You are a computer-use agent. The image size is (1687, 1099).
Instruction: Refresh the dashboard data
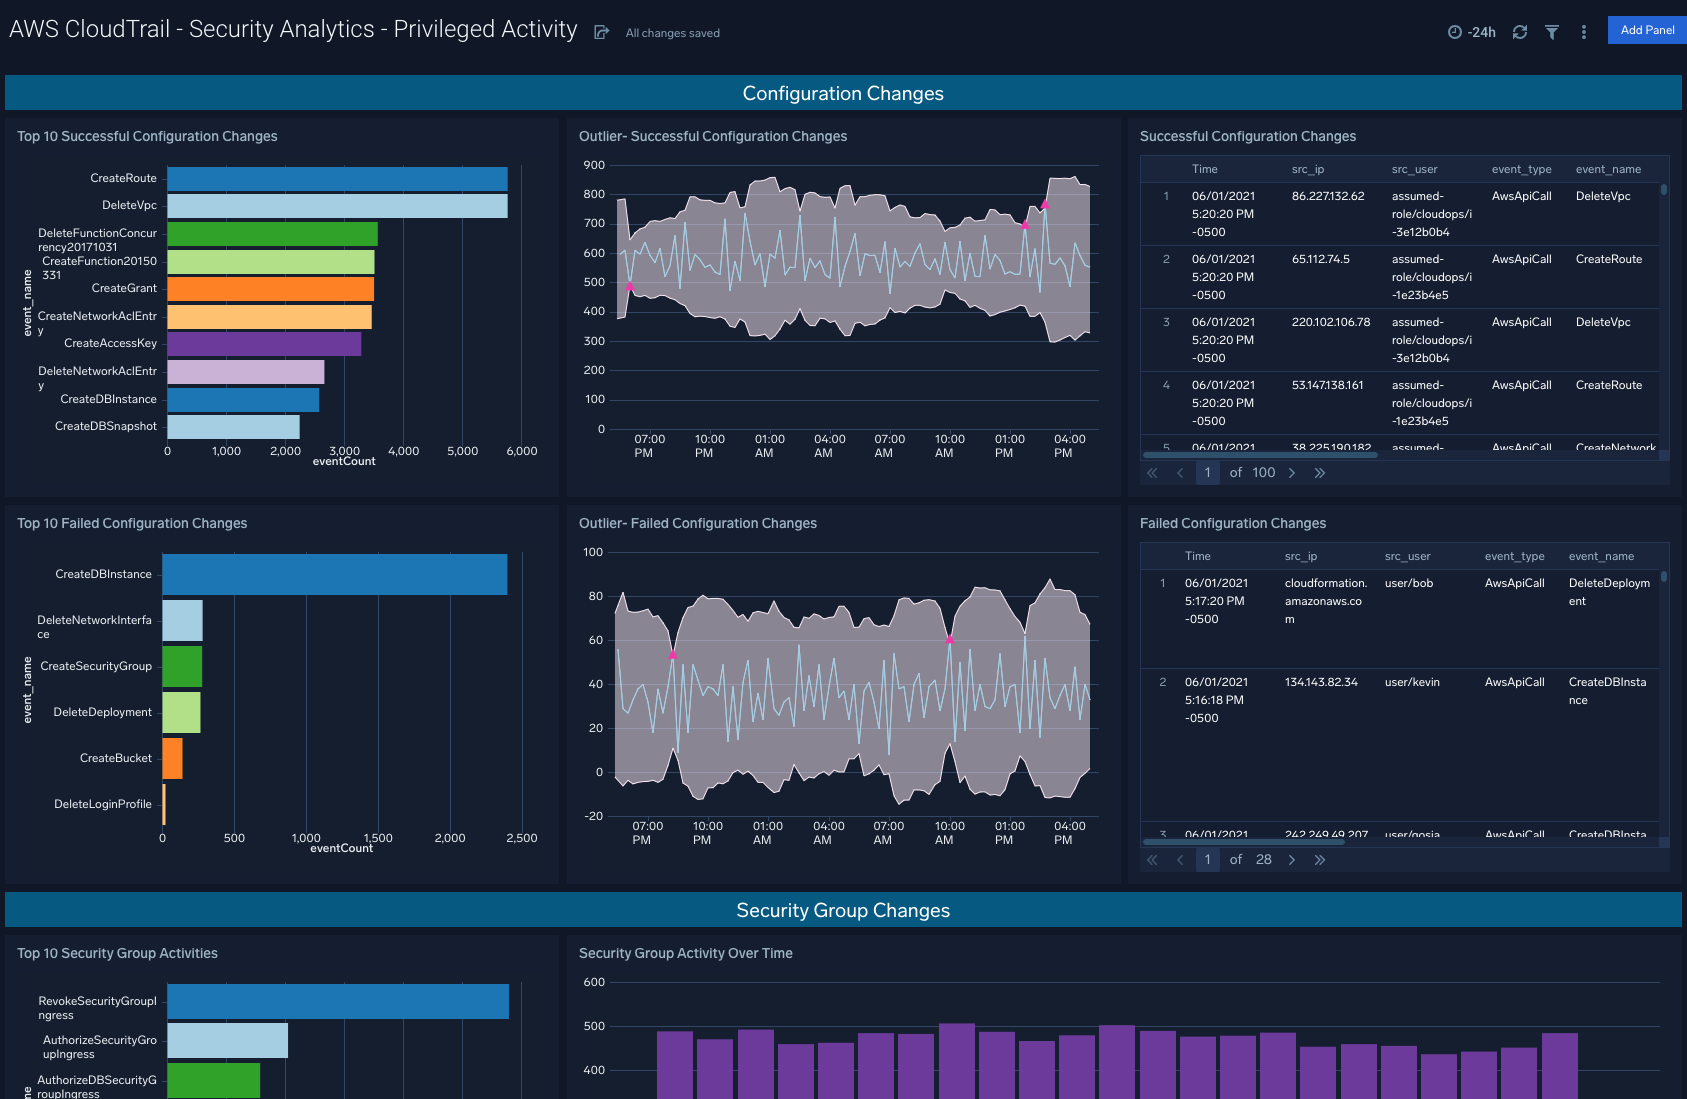click(1519, 31)
